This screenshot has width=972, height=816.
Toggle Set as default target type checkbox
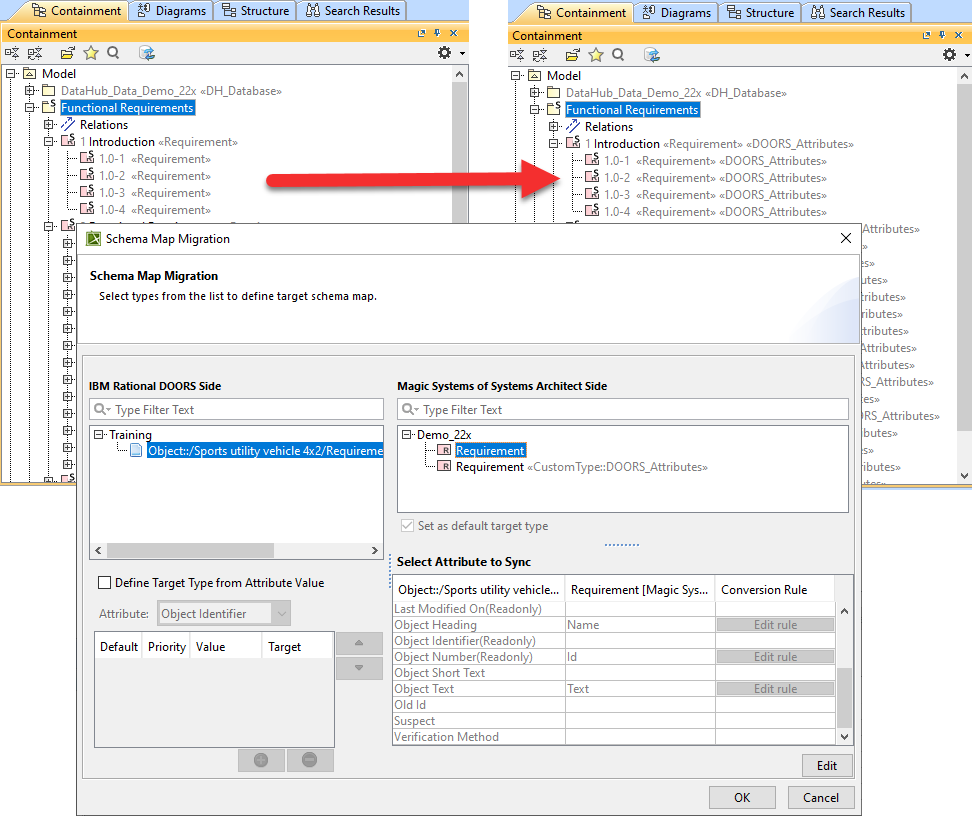click(x=407, y=526)
